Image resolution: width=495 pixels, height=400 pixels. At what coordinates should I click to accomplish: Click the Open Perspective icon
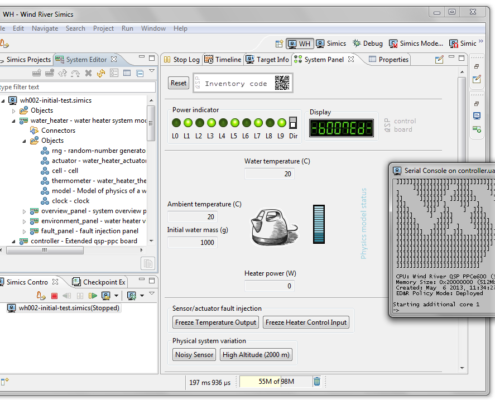click(279, 44)
